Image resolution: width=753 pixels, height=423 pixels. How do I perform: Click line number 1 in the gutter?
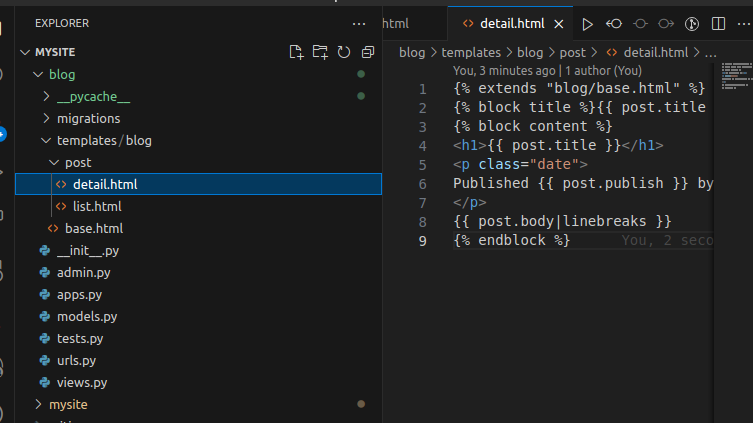(x=422, y=89)
